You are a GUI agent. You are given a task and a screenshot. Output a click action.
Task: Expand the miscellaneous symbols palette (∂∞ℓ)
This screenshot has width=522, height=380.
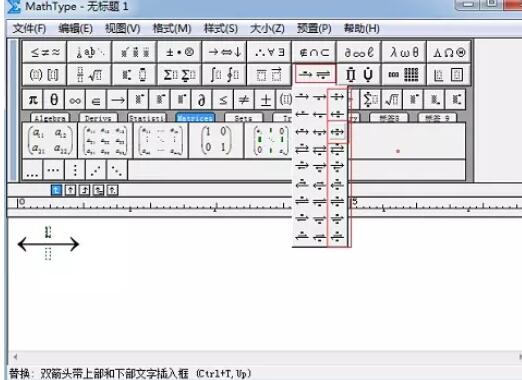pyautogui.click(x=359, y=52)
